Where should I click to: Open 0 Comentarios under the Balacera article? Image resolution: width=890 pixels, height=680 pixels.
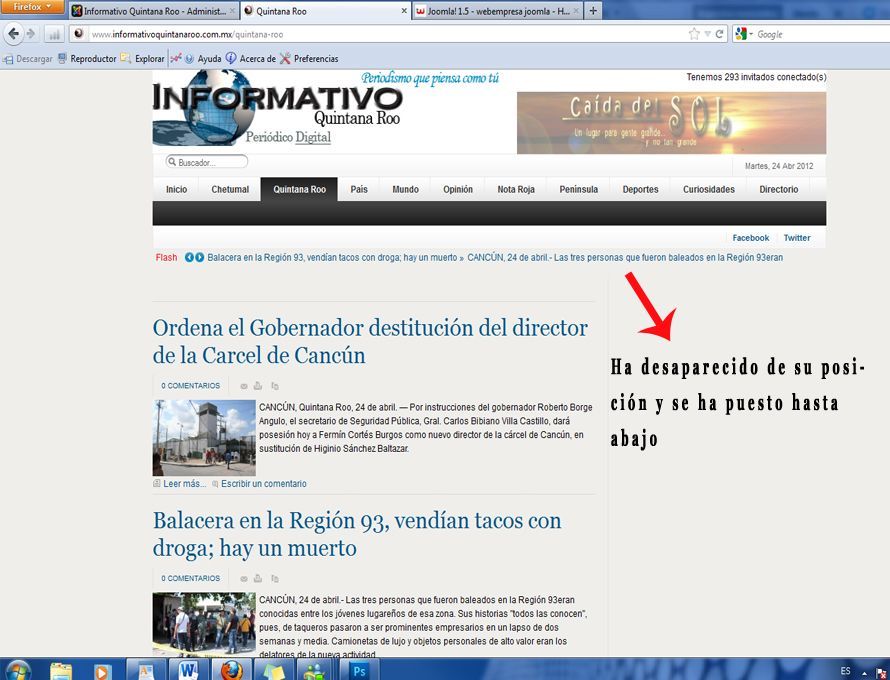click(x=190, y=578)
